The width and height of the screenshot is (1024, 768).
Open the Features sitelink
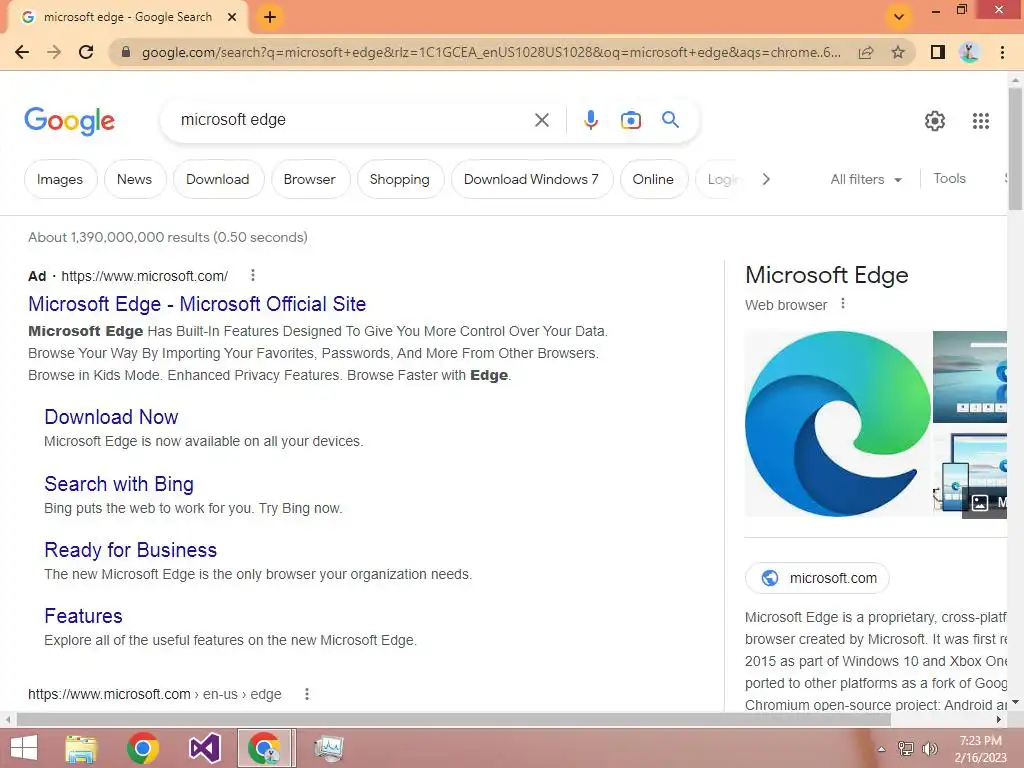click(84, 616)
